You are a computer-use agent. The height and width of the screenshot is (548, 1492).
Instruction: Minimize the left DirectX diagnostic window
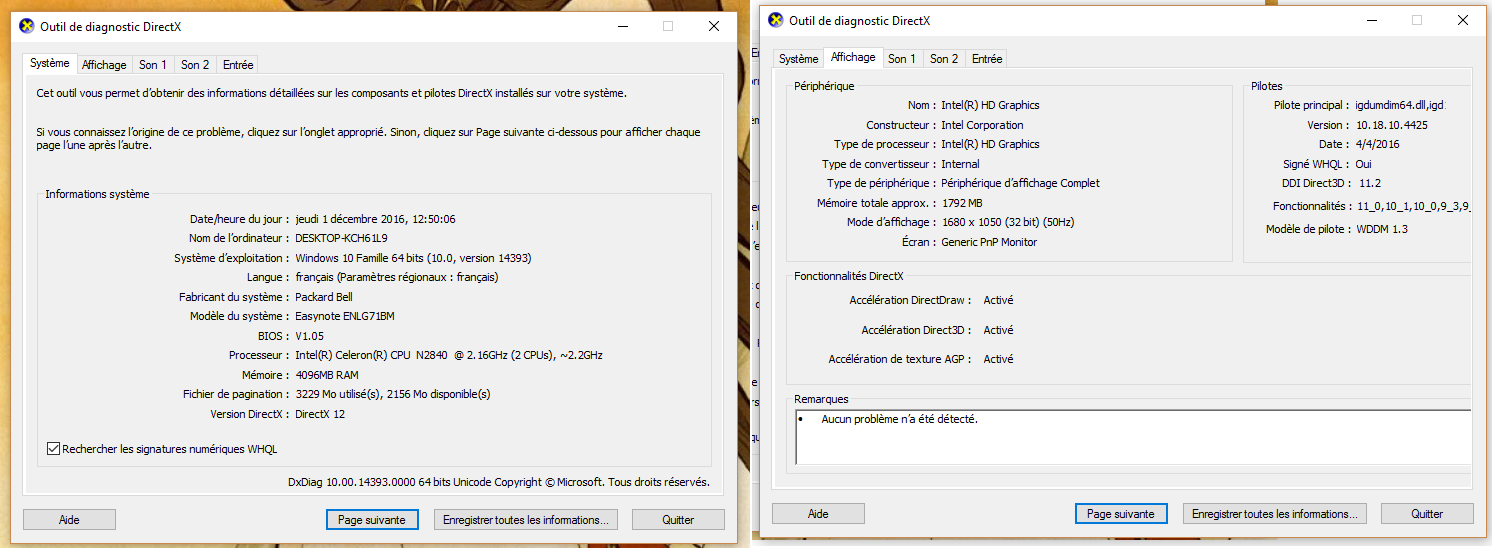point(622,26)
